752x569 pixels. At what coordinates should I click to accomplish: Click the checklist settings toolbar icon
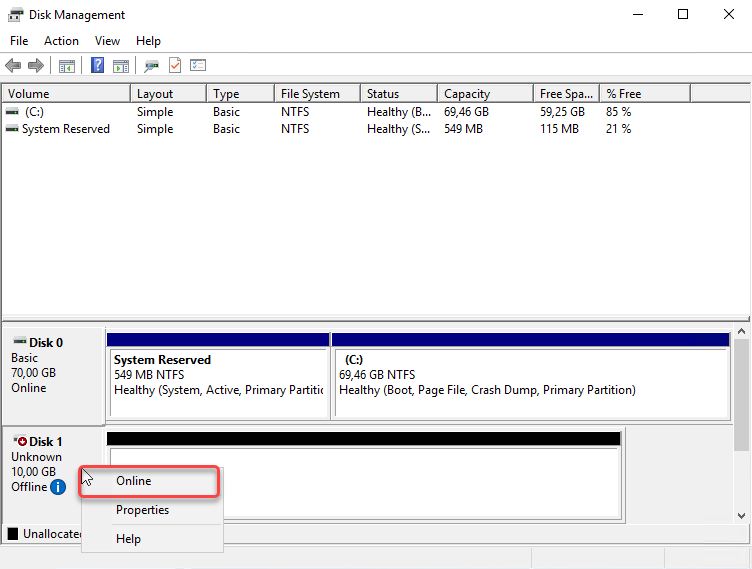tap(198, 66)
